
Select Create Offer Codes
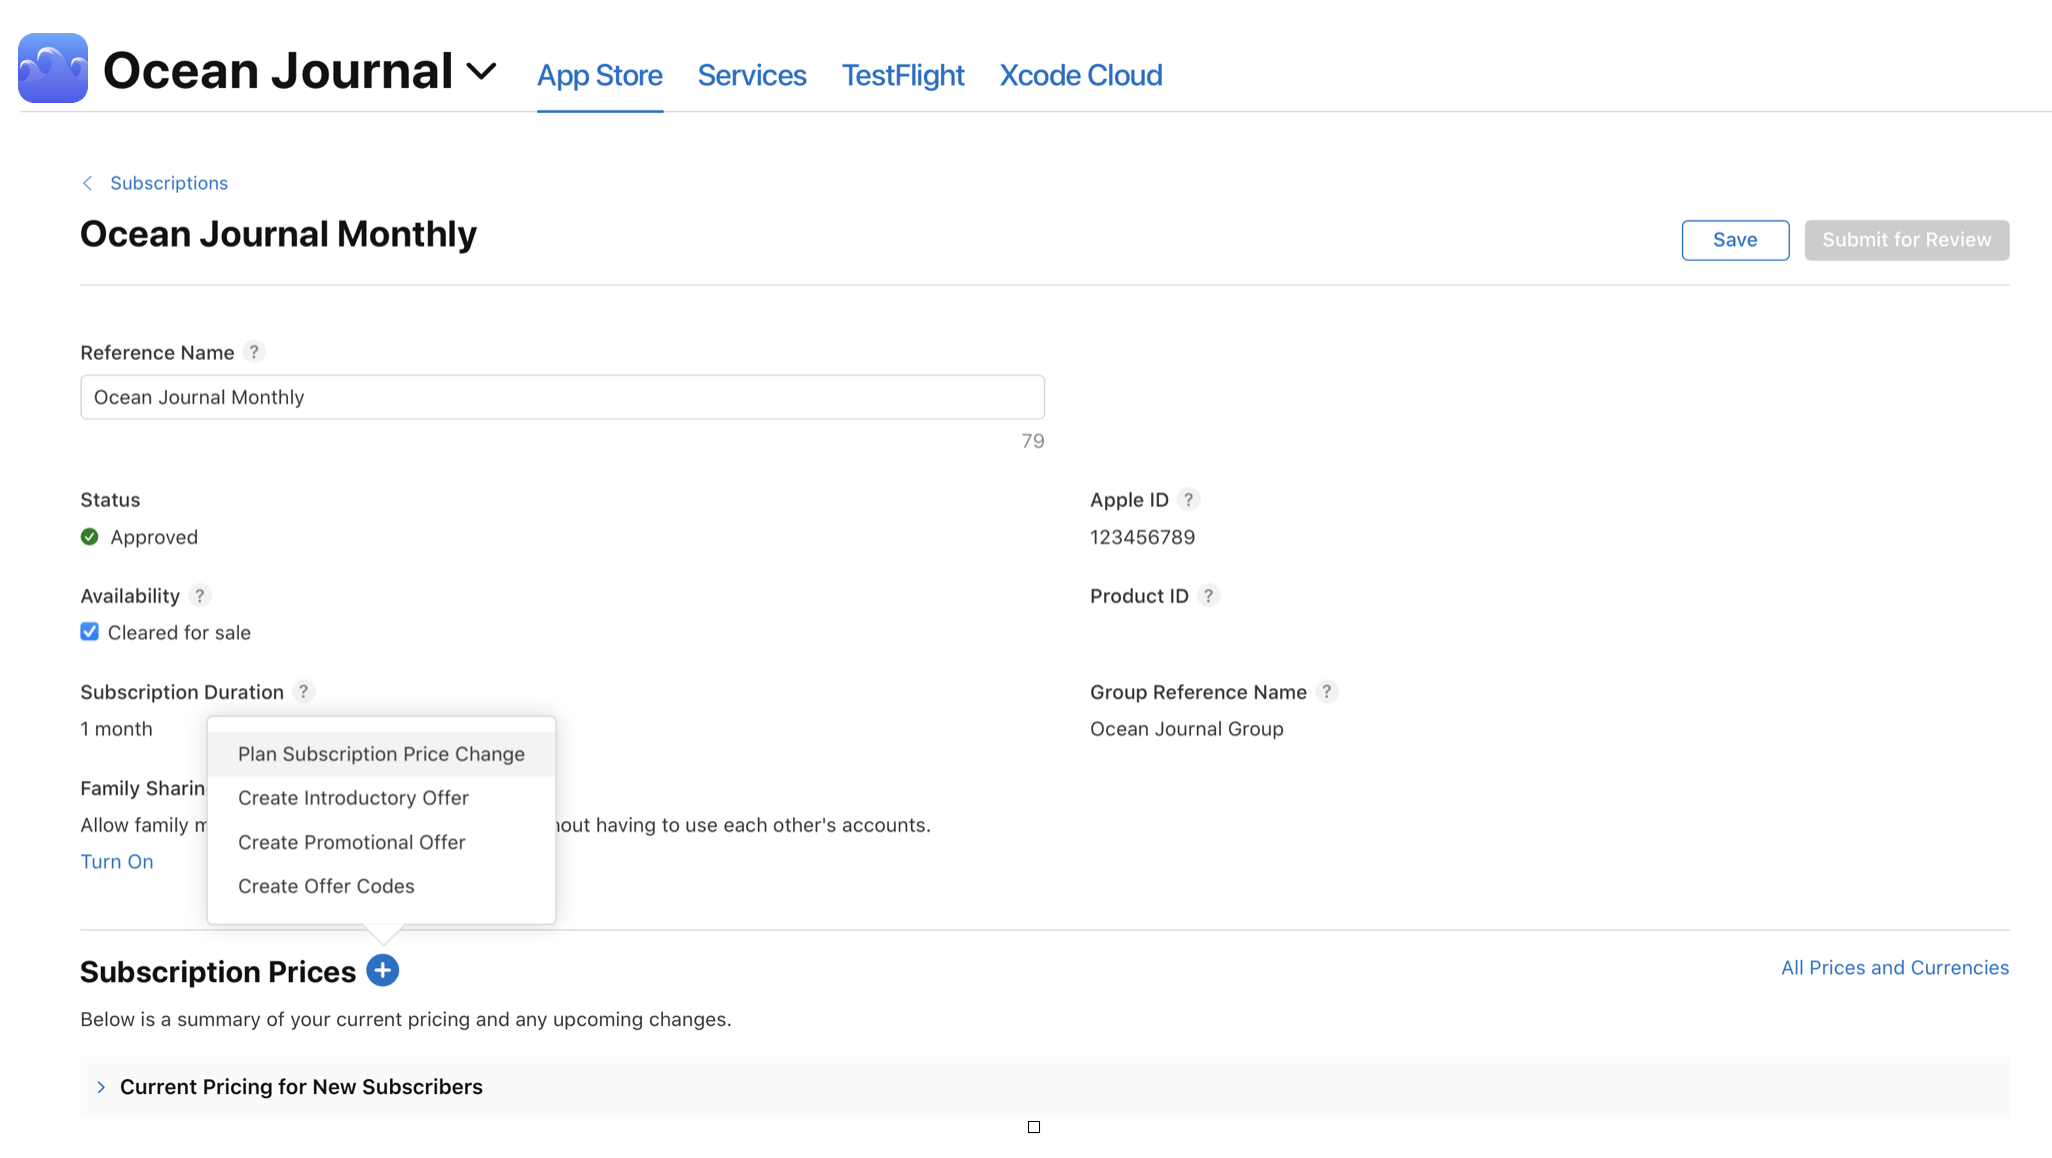(x=326, y=885)
